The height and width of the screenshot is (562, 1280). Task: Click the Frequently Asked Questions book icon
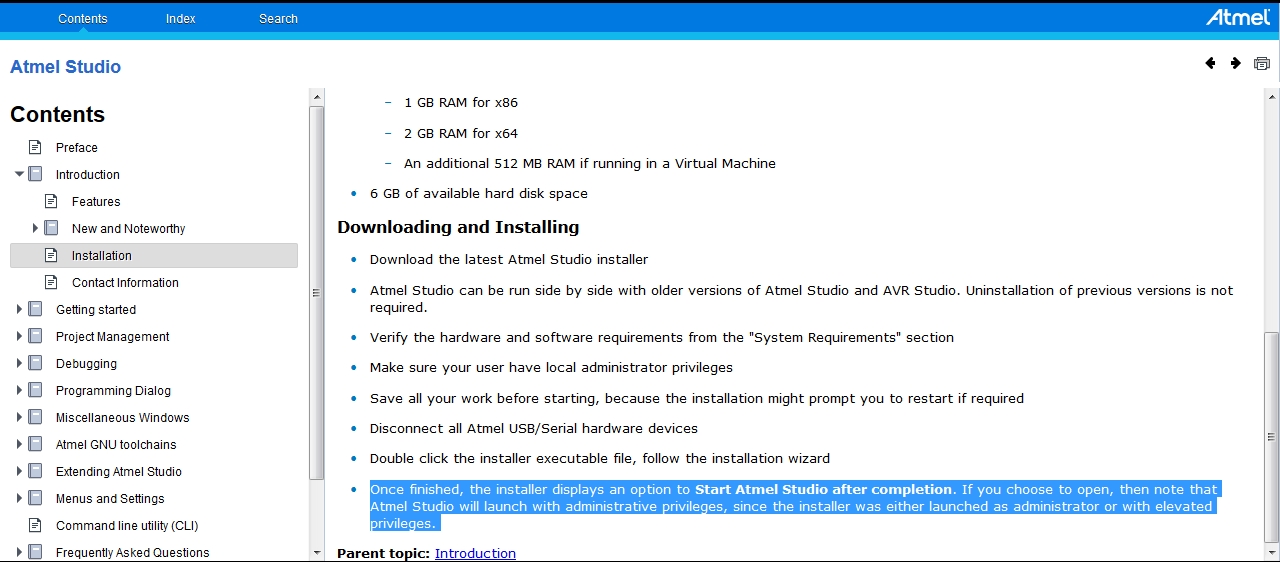click(x=35, y=552)
